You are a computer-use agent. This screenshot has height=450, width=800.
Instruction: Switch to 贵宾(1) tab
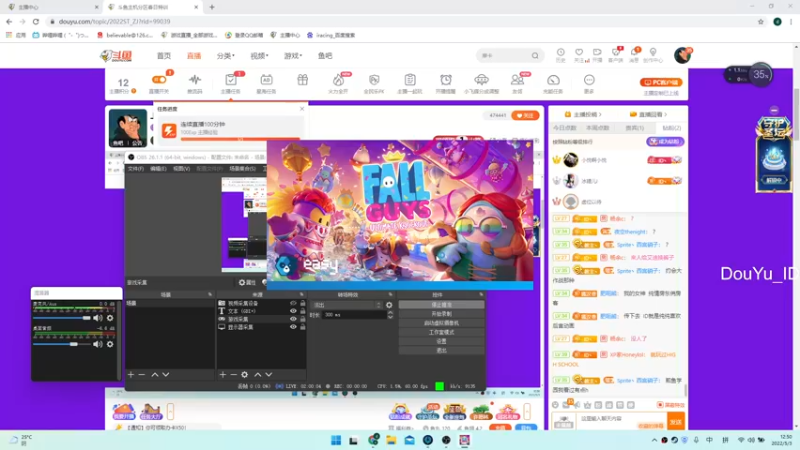(x=635, y=128)
